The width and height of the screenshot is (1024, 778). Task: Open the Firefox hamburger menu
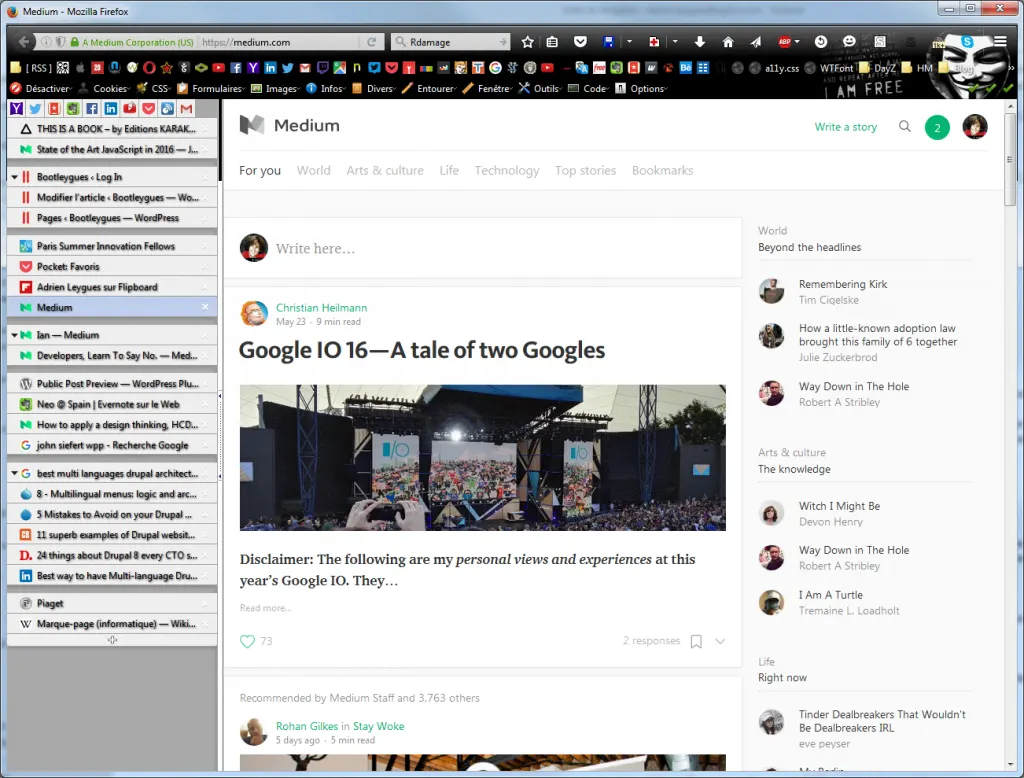pos(1000,42)
